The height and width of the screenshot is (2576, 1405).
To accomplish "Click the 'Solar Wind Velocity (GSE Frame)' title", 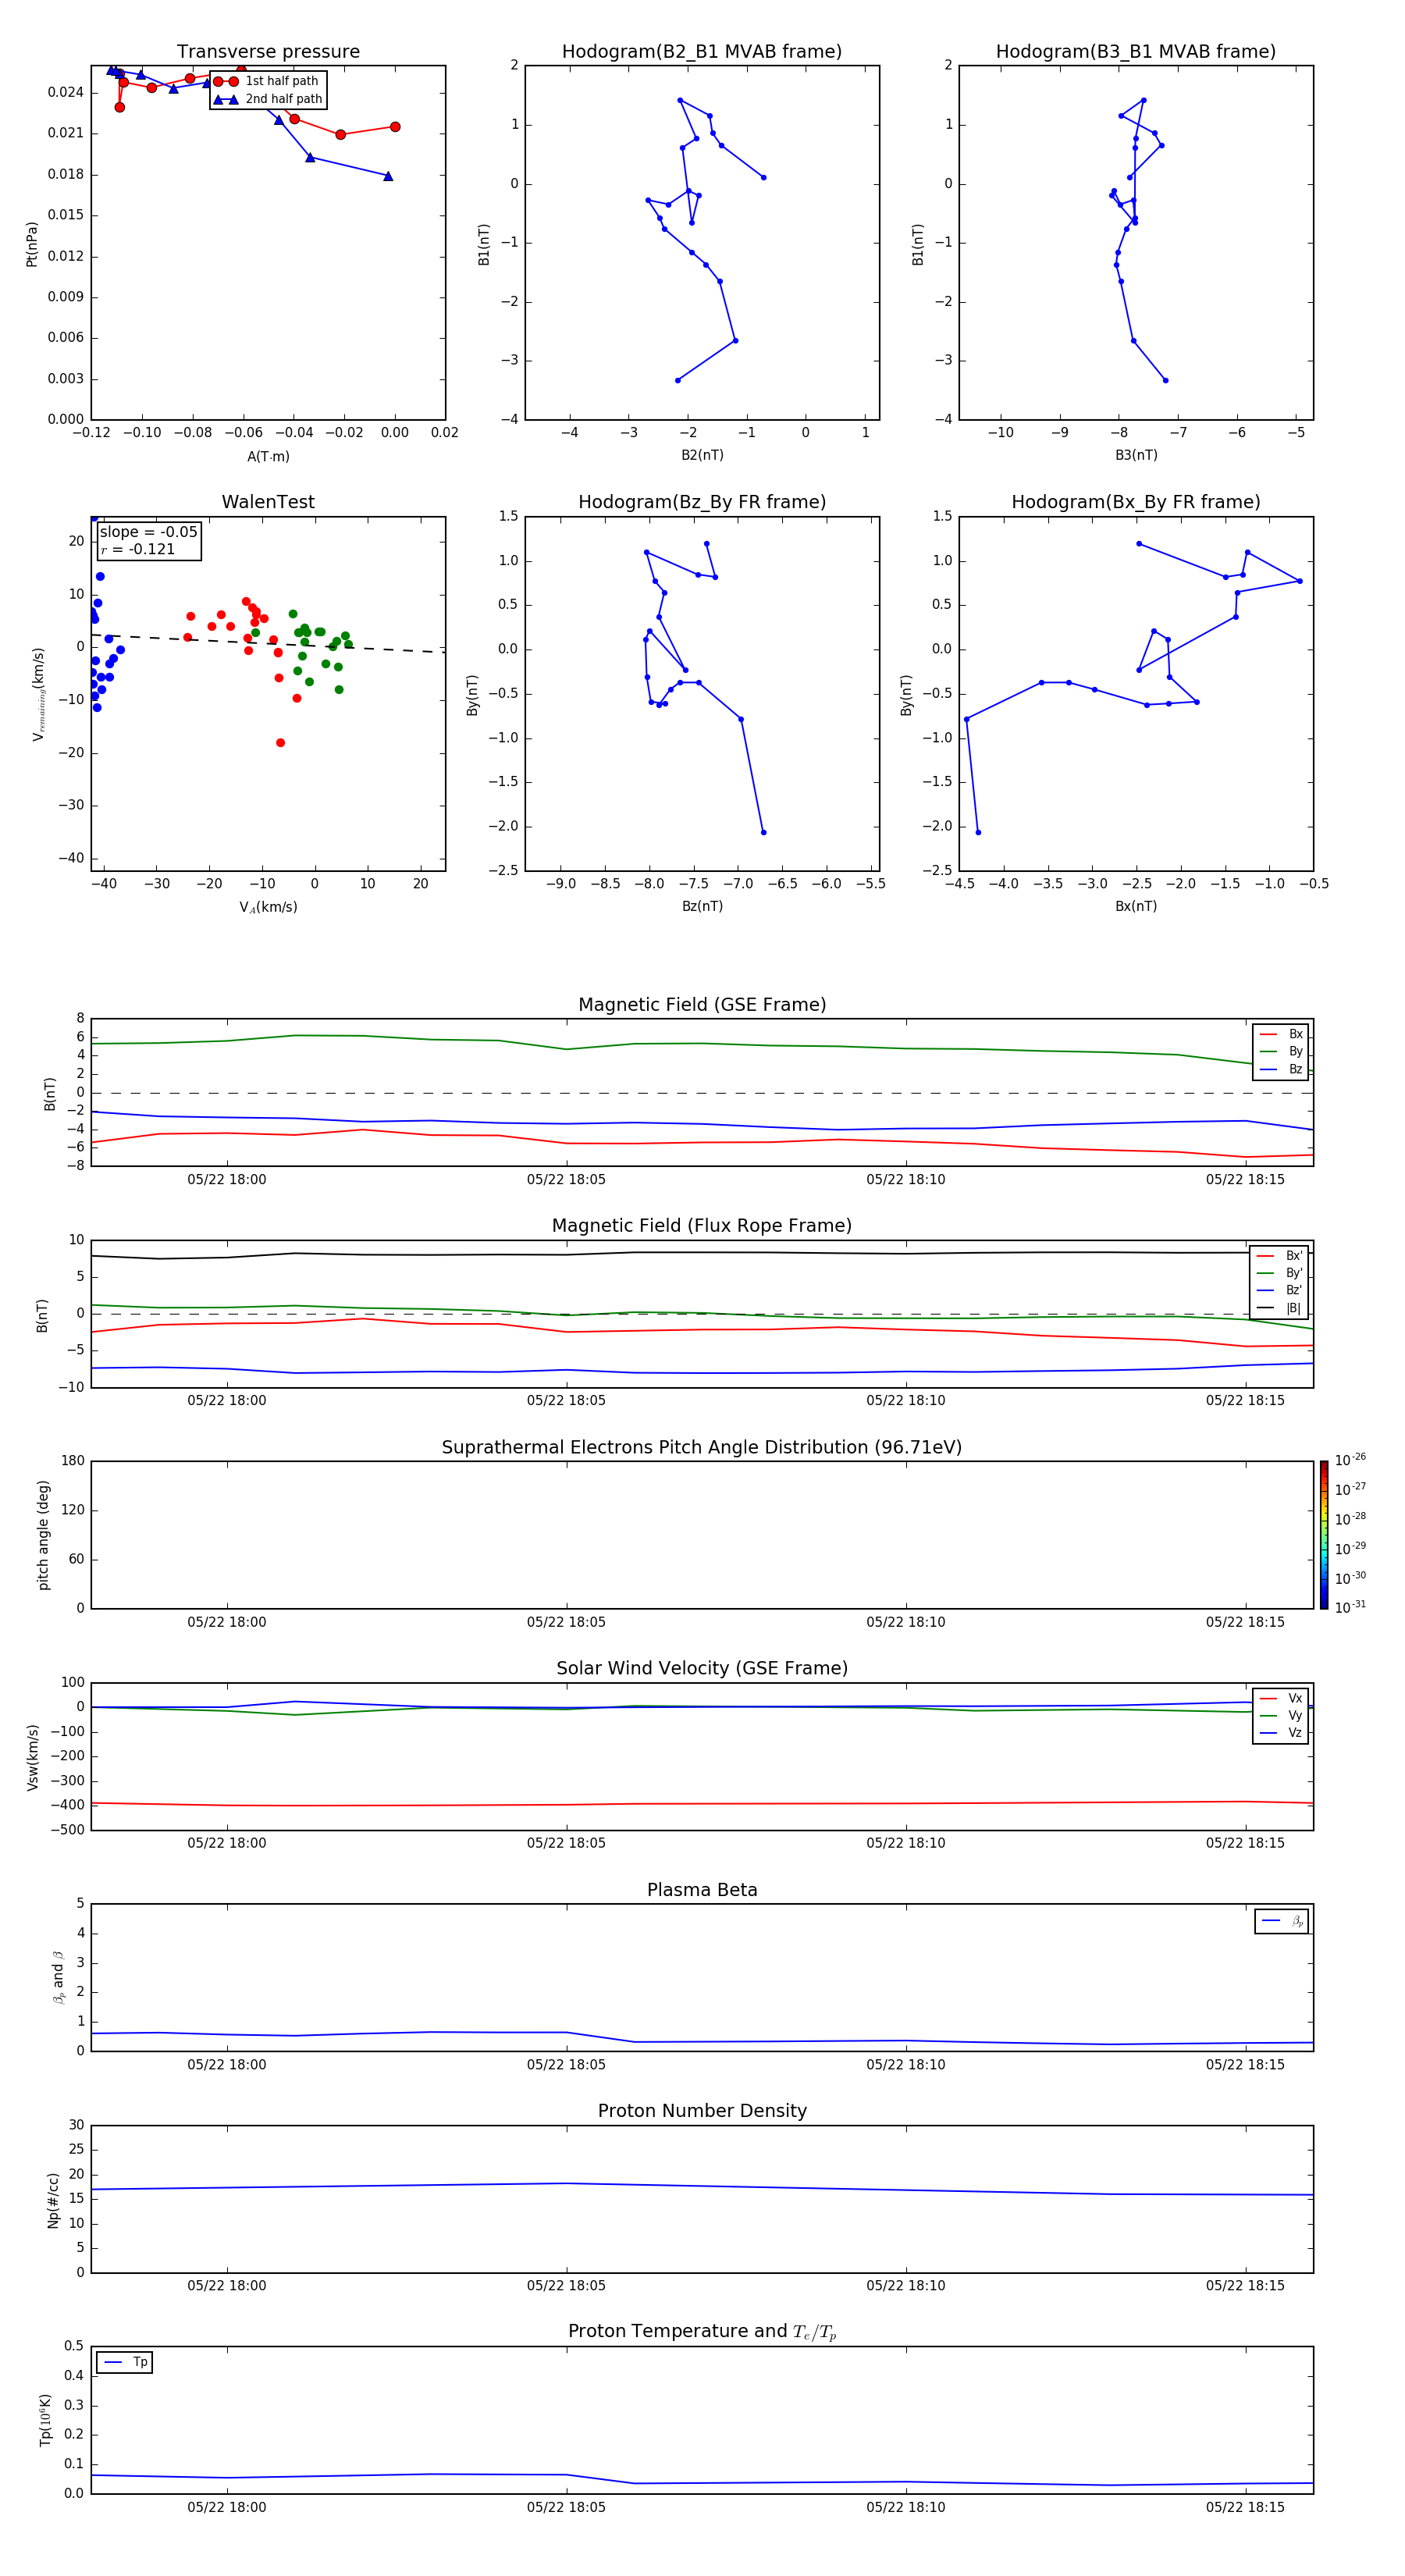I will (x=702, y=1668).
